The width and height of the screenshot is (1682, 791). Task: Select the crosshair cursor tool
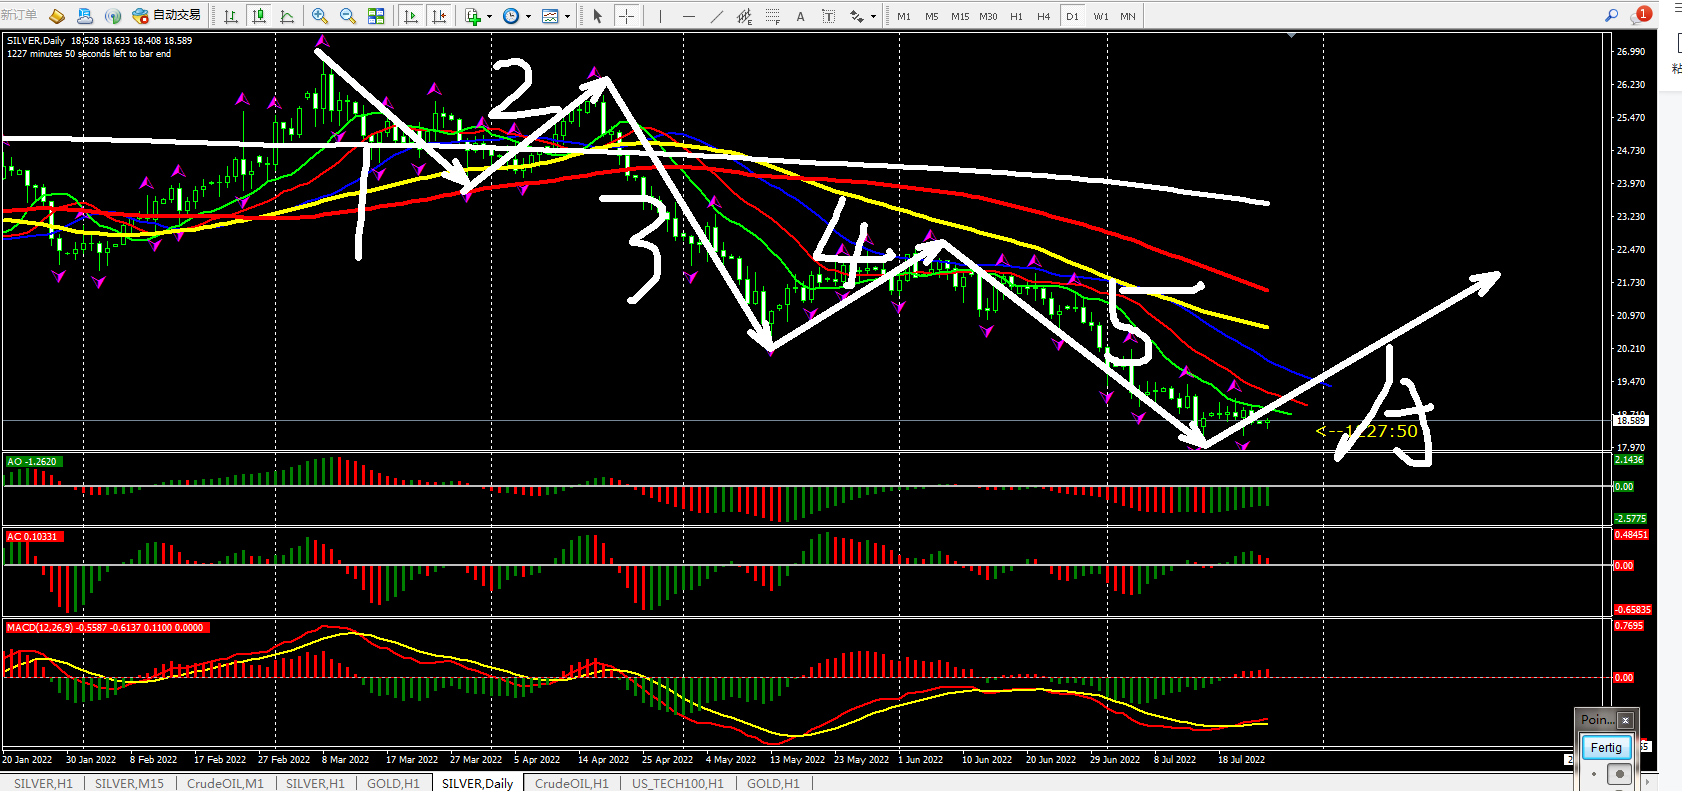626,16
